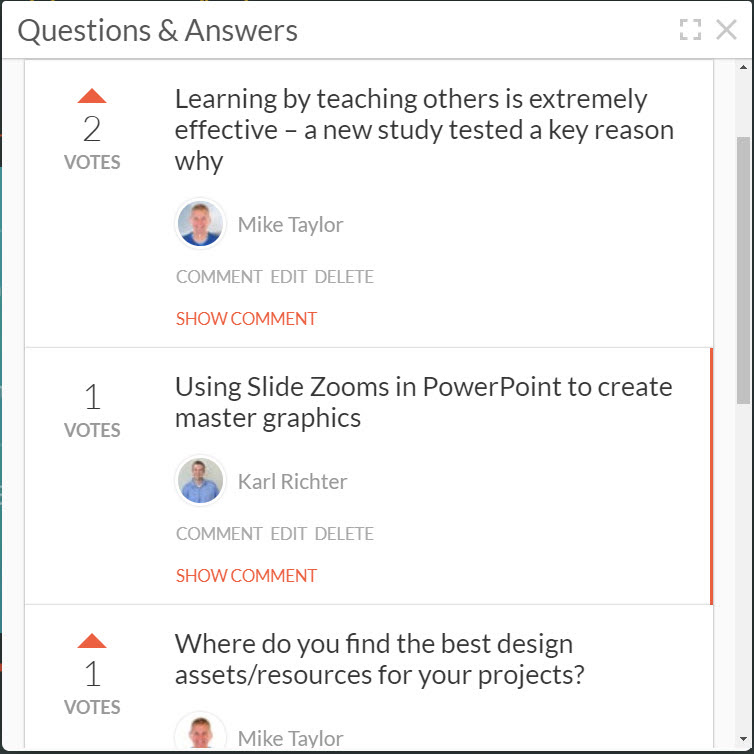Viewport: 754px width, 754px height.
Task: Show comments on the Learning by teaching post
Action: [x=246, y=319]
